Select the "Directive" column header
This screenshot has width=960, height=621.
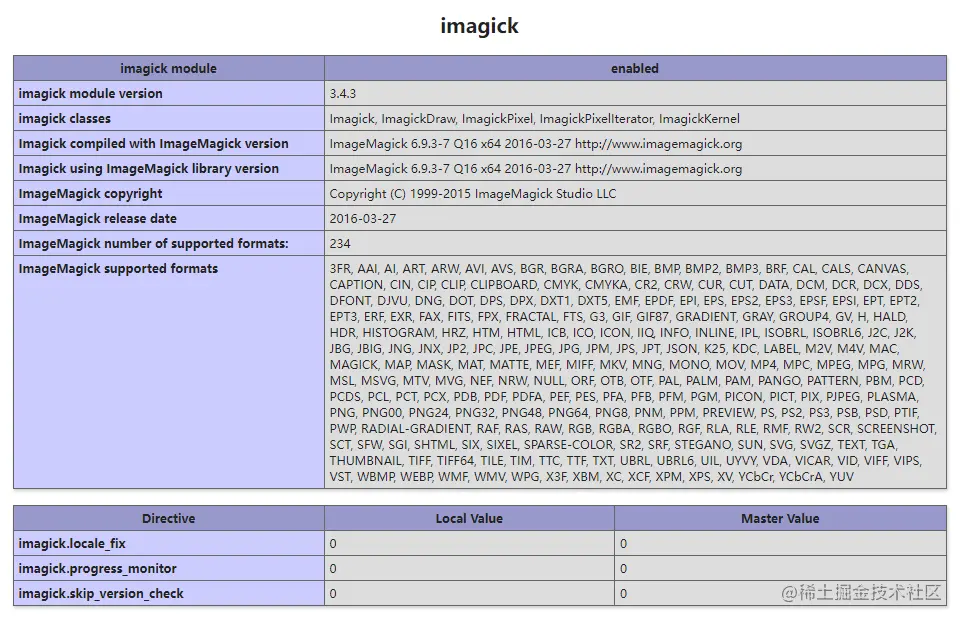tap(169, 519)
